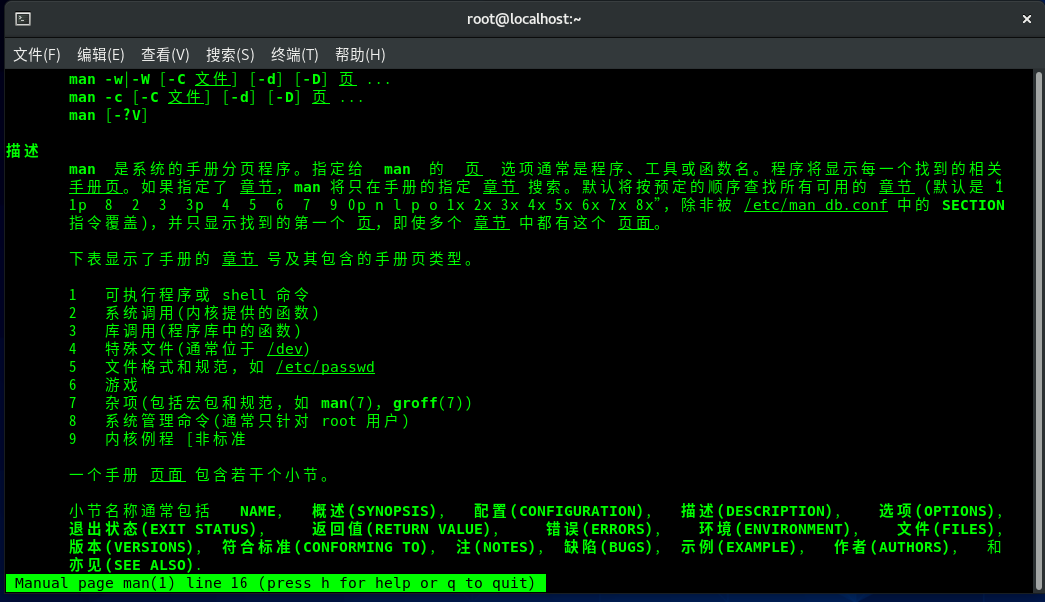The width and height of the screenshot is (1045, 602).
Task: Open the 查看(V) menu
Action: point(165,54)
